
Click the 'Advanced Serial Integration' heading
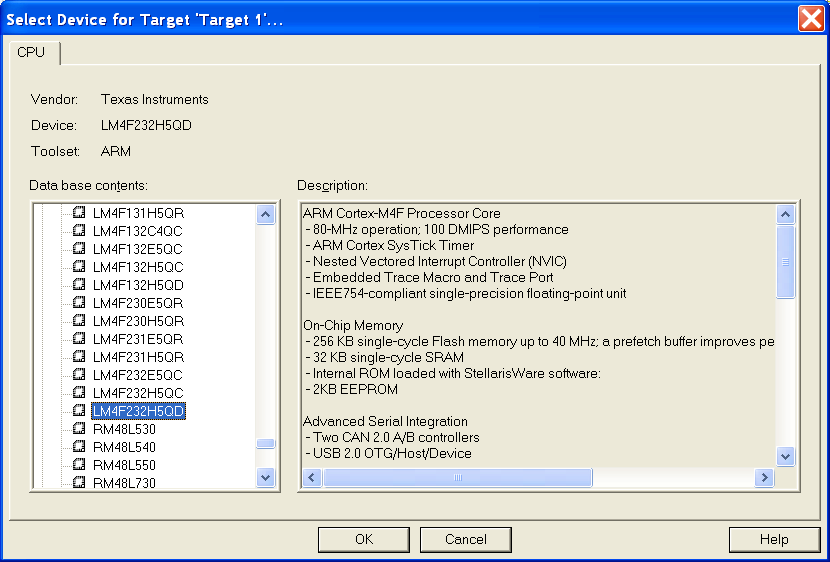click(x=385, y=422)
